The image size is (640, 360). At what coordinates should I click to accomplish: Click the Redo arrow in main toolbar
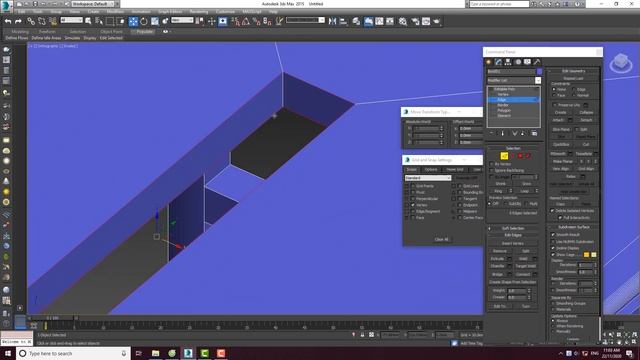[x=18, y=21]
